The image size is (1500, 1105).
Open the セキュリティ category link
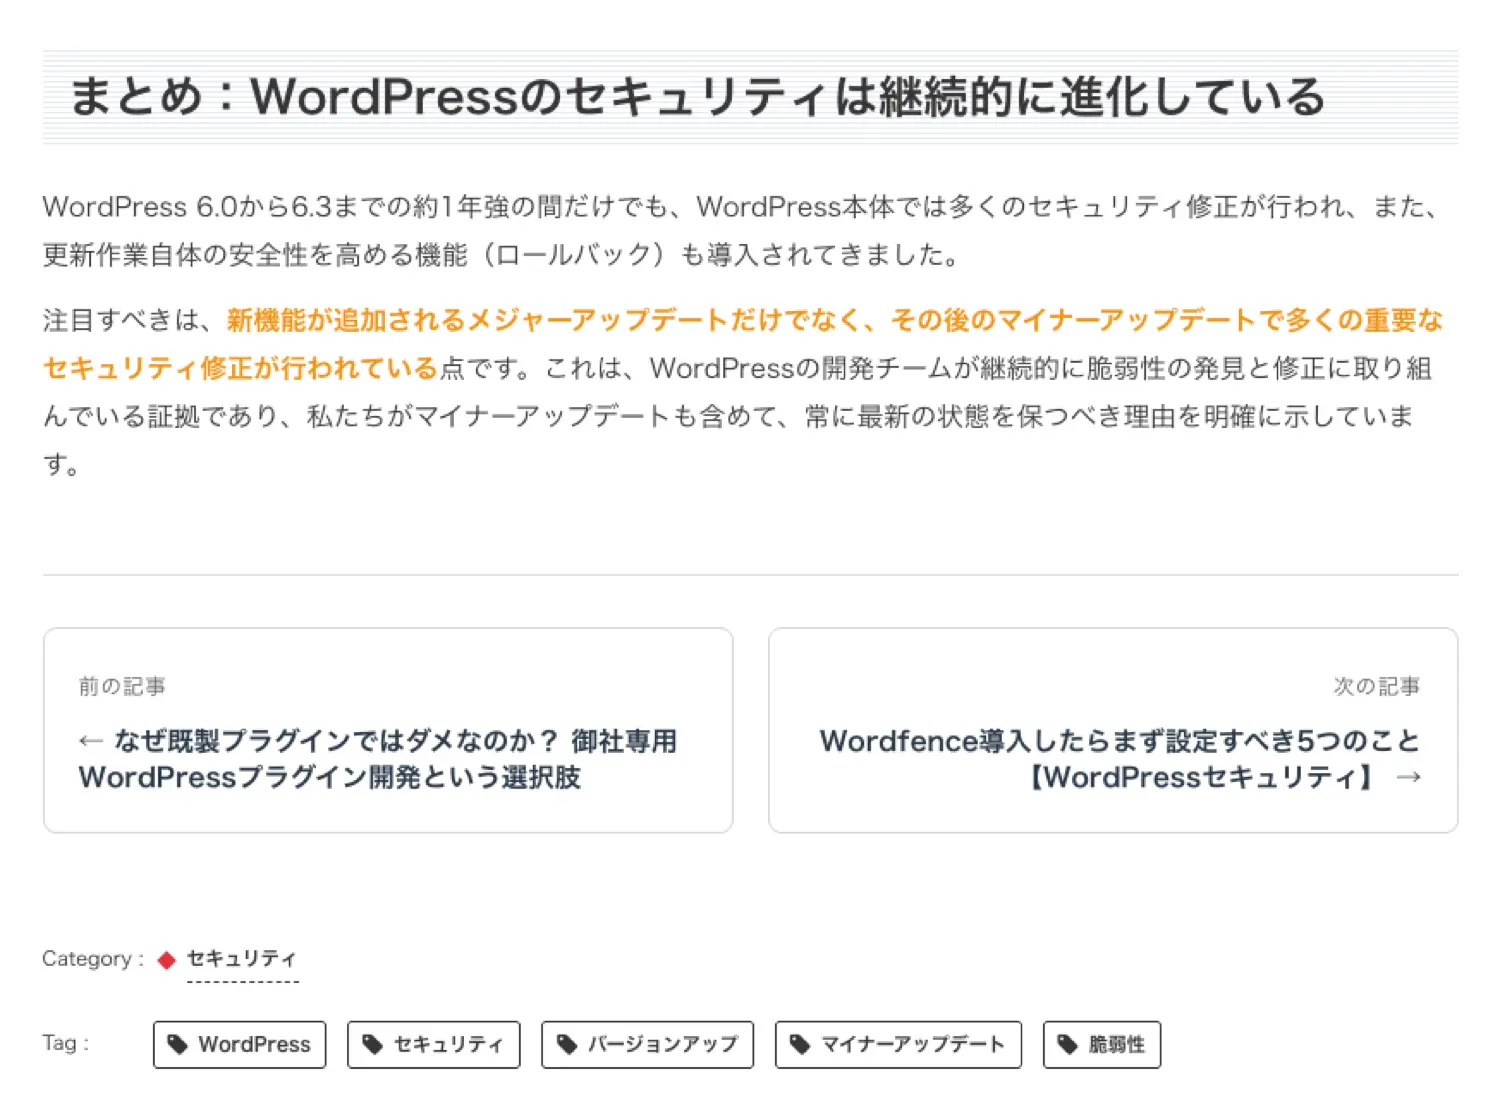[x=242, y=959]
